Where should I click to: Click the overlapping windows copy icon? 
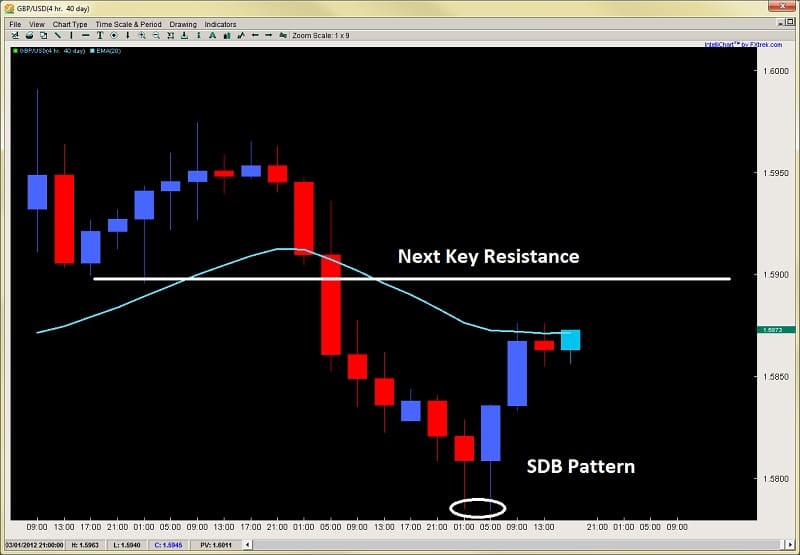click(44, 36)
